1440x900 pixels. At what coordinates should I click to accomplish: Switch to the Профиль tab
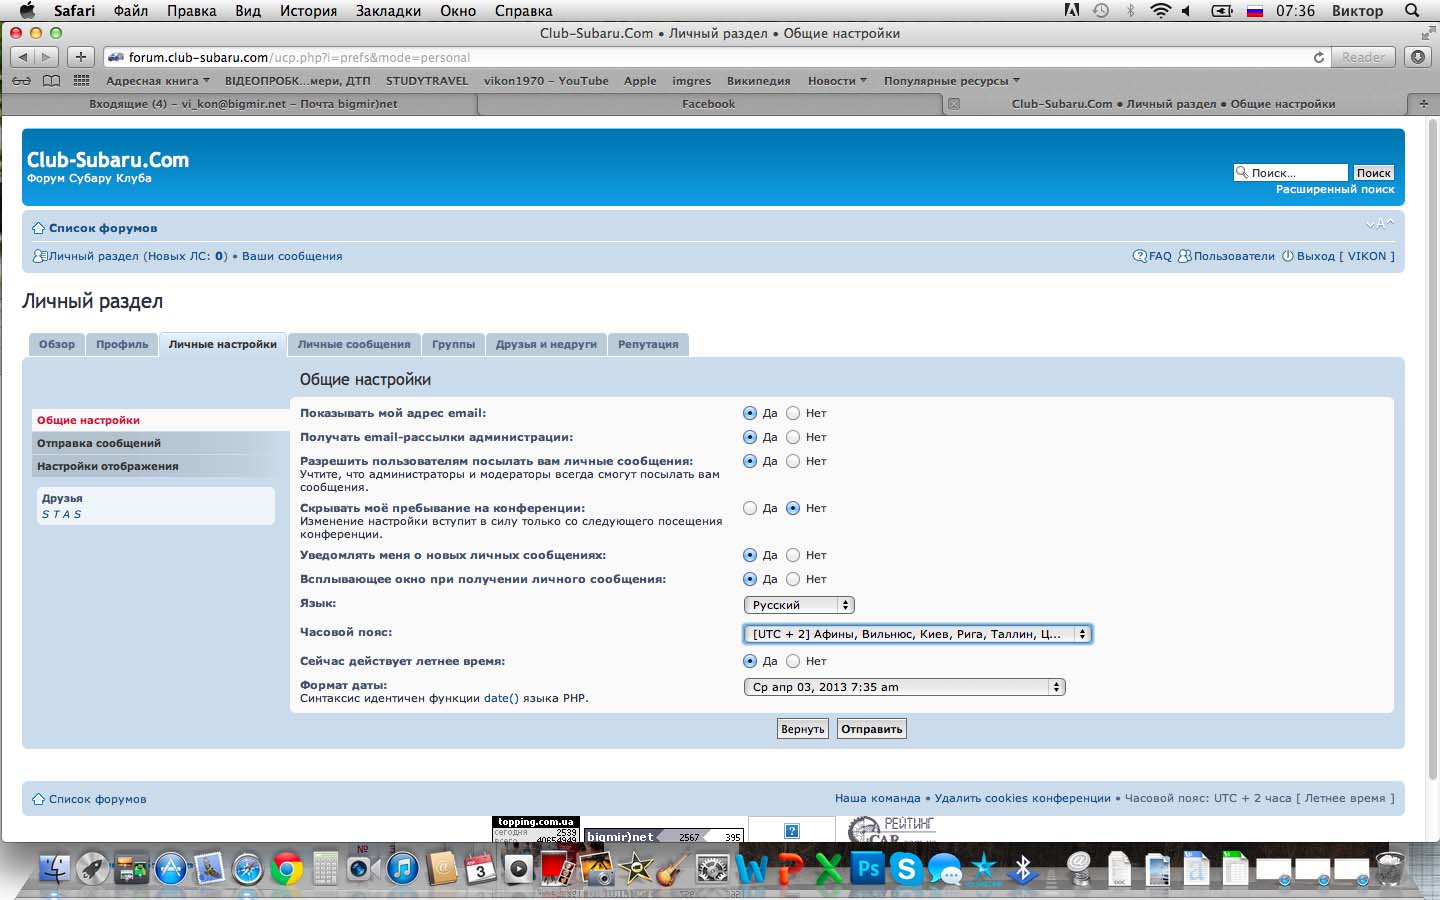[122, 344]
